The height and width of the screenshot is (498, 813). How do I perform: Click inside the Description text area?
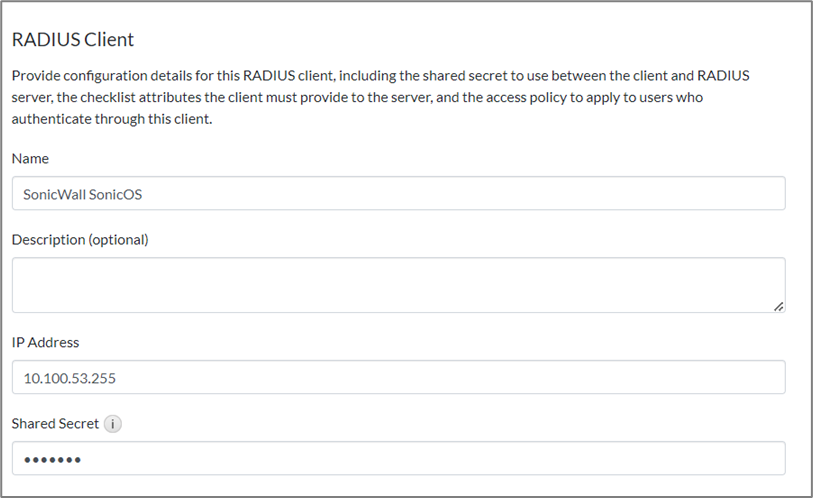[398, 285]
